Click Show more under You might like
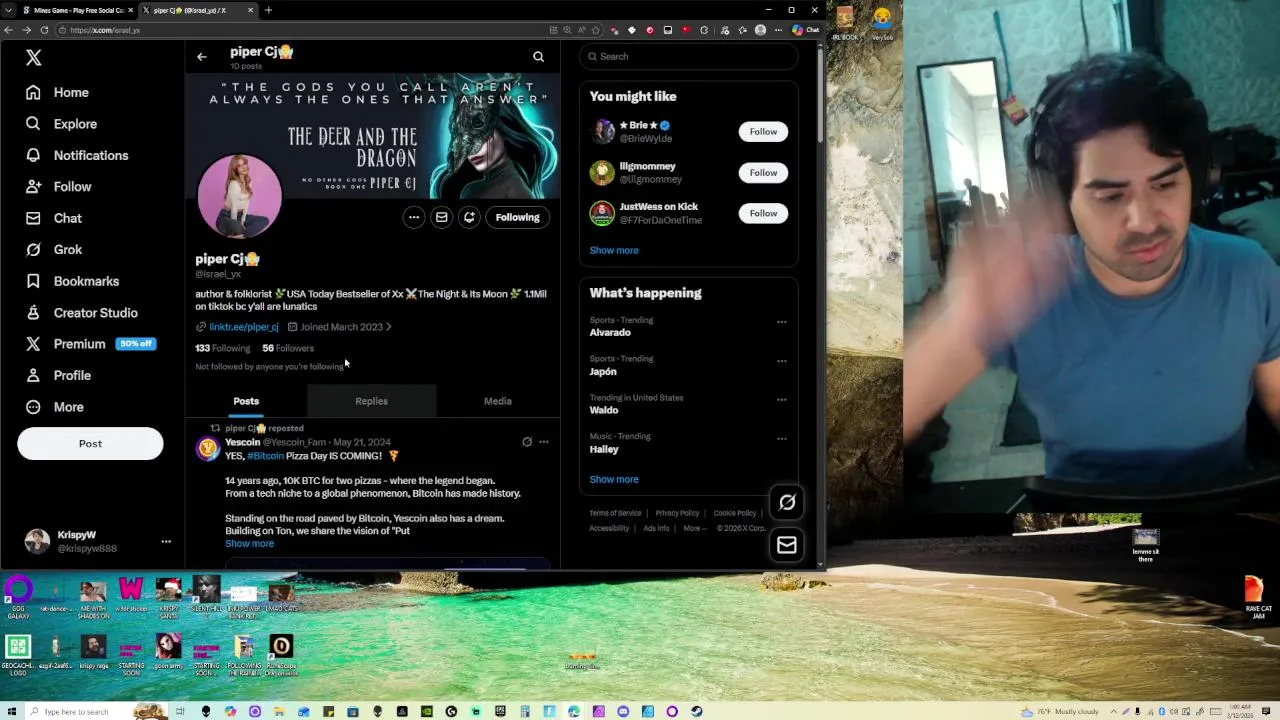 tap(614, 251)
